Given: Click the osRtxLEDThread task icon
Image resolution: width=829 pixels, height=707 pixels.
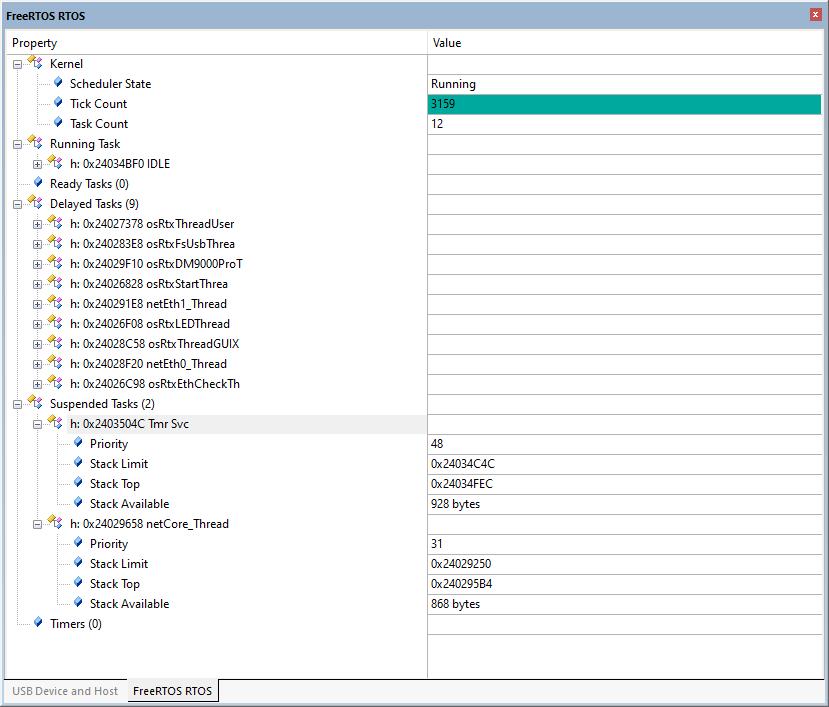Looking at the screenshot, I should [x=55, y=323].
